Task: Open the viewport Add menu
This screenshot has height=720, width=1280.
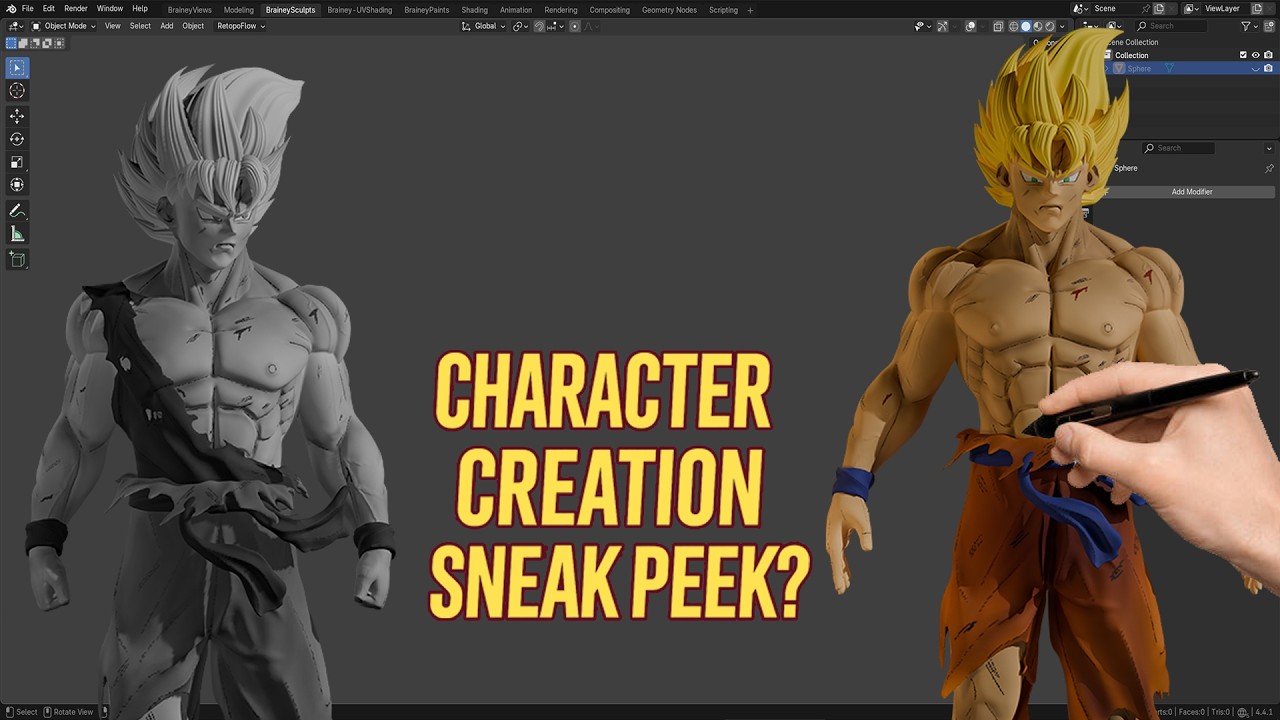Action: pyautogui.click(x=167, y=26)
